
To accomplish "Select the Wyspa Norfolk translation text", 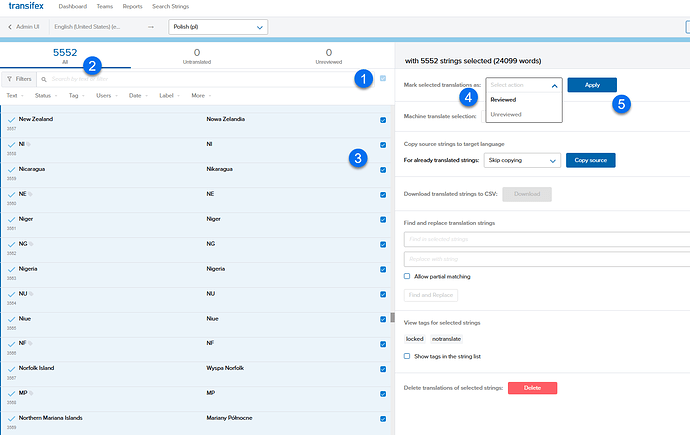I will pyautogui.click(x=225, y=368).
